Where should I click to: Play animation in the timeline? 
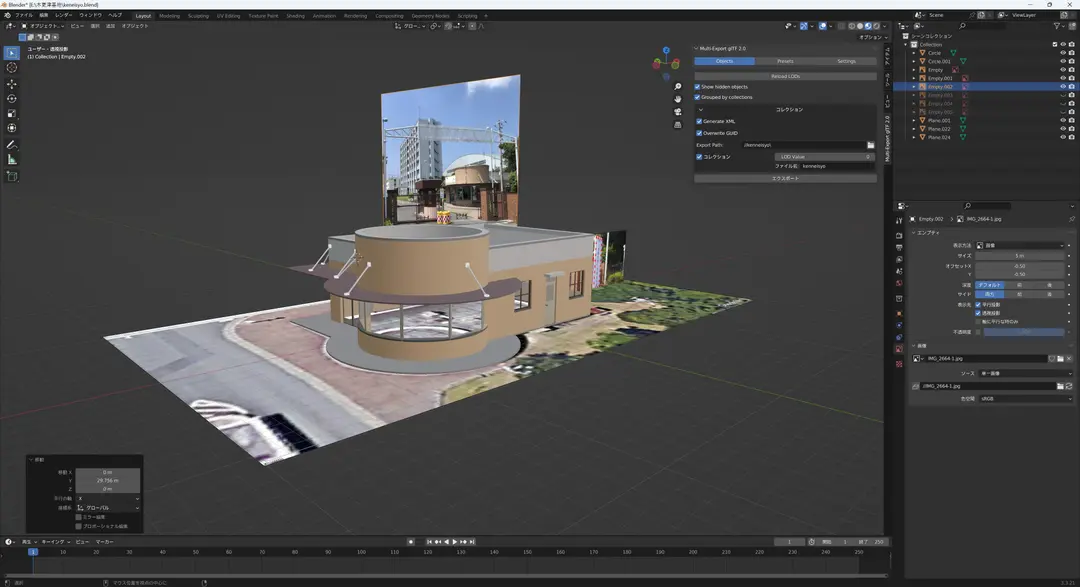(455, 542)
